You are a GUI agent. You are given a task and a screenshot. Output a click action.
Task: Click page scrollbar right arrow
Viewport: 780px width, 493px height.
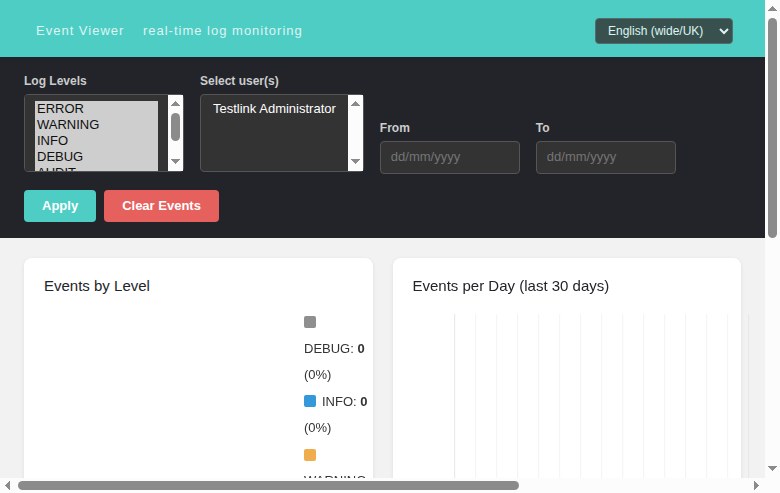click(x=756, y=486)
